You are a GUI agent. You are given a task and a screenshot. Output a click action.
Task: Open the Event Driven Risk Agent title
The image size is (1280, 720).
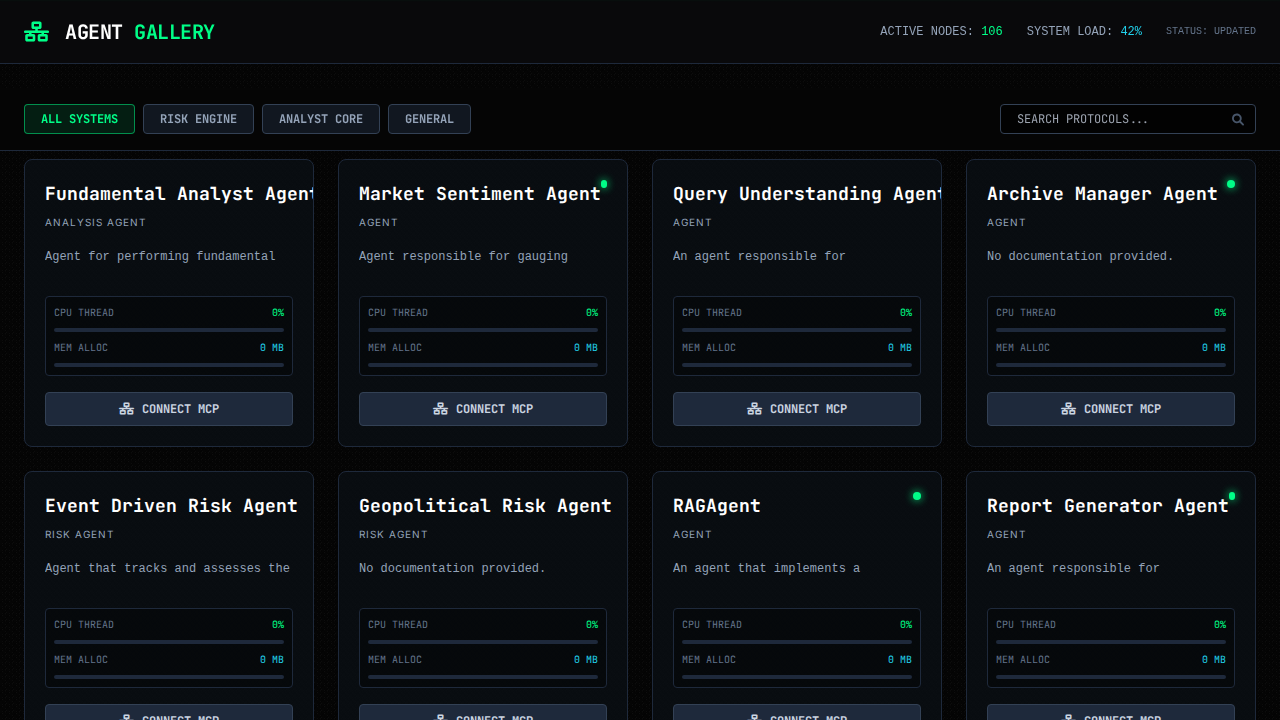coord(171,506)
